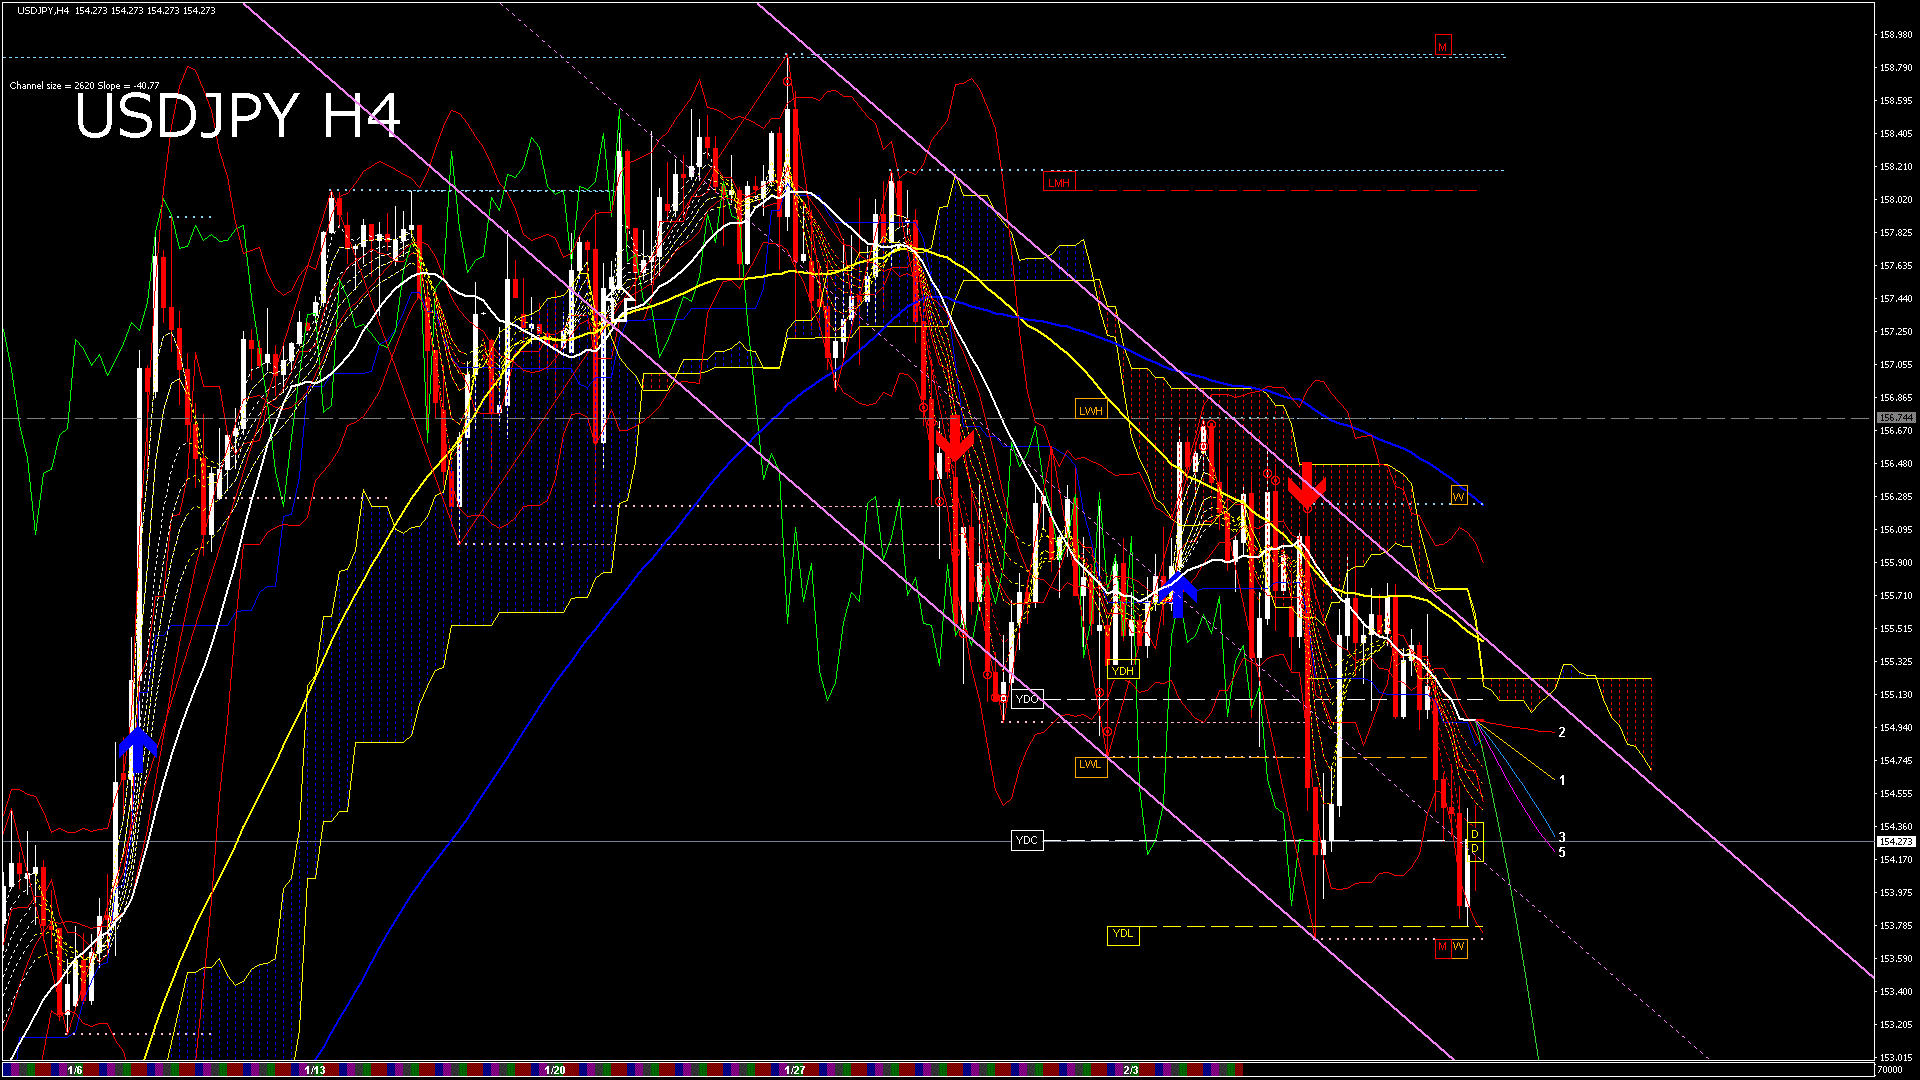The height and width of the screenshot is (1080, 1920).
Task: Click the 156.744 gray price tag
Action: (1895, 418)
